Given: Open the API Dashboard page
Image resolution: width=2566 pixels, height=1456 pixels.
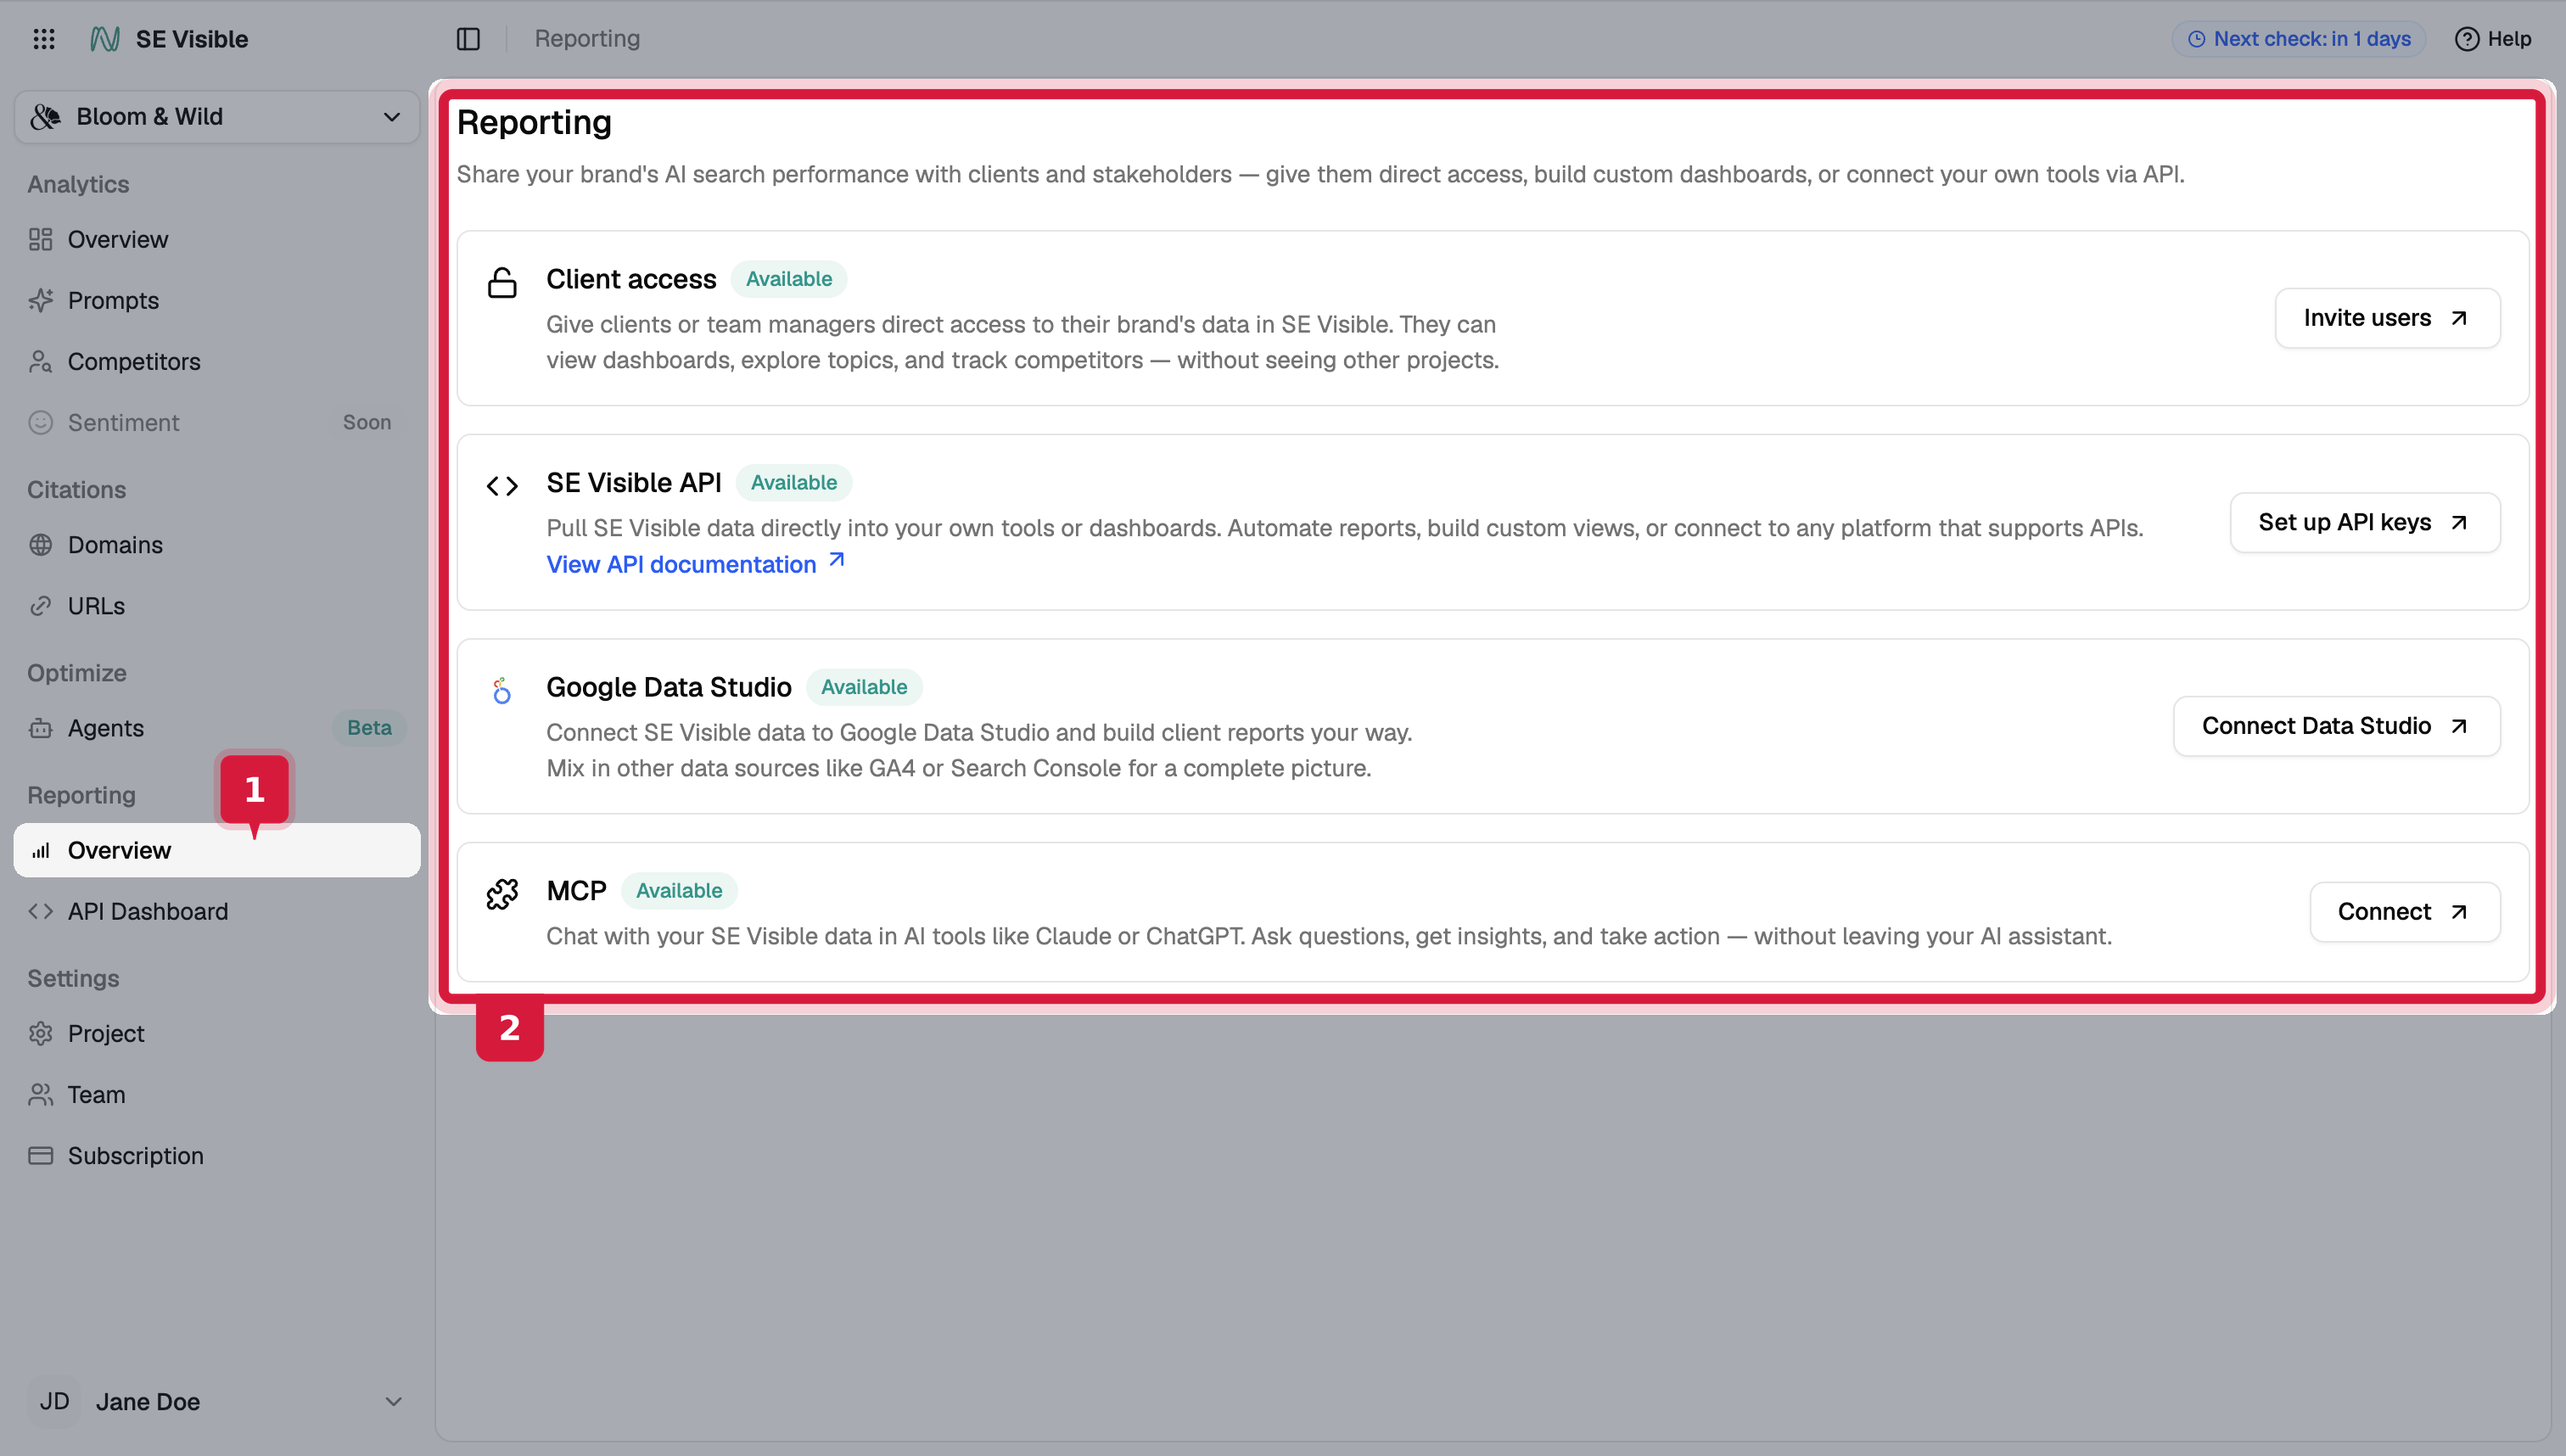Looking at the screenshot, I should tap(217, 911).
